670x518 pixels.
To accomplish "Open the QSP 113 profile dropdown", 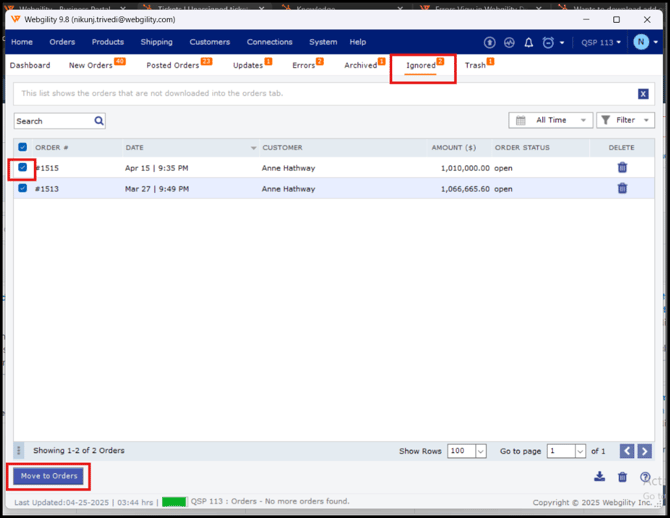I will pyautogui.click(x=601, y=43).
